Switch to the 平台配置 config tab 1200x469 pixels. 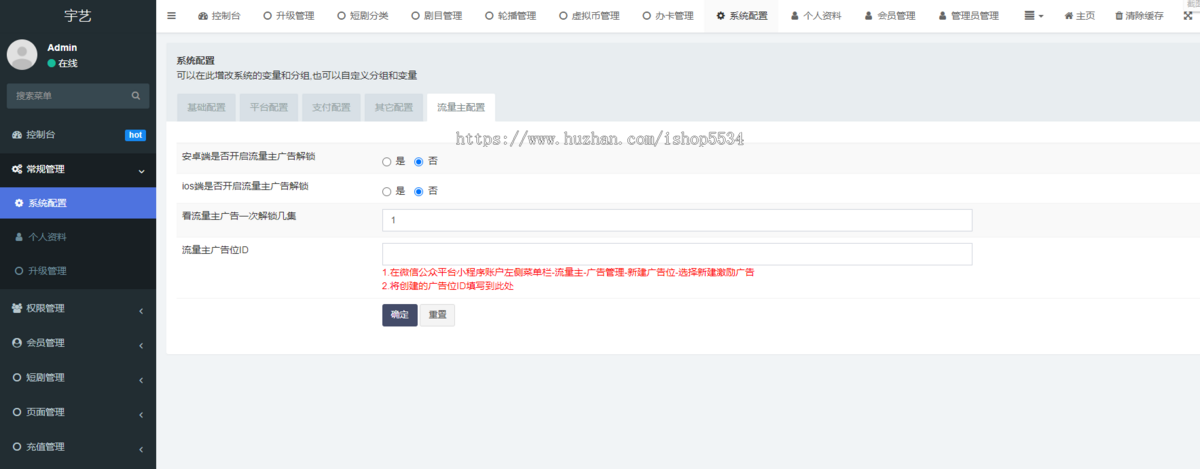[268, 108]
